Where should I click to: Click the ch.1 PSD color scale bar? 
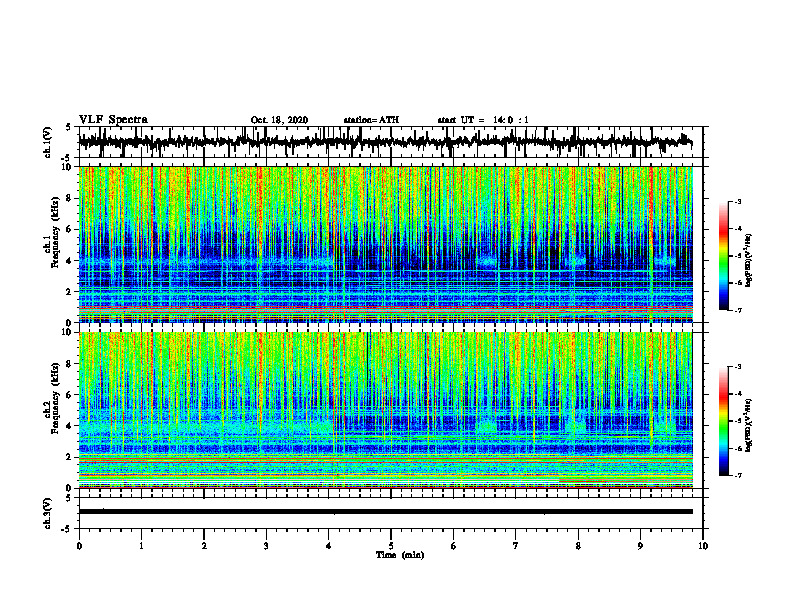(724, 256)
